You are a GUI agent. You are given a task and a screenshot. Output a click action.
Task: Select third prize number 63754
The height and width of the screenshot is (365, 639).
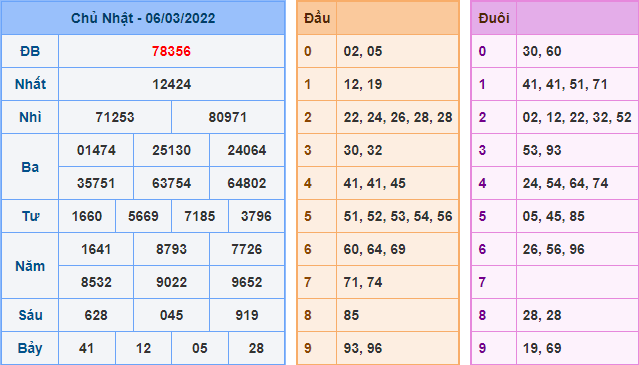tap(171, 183)
